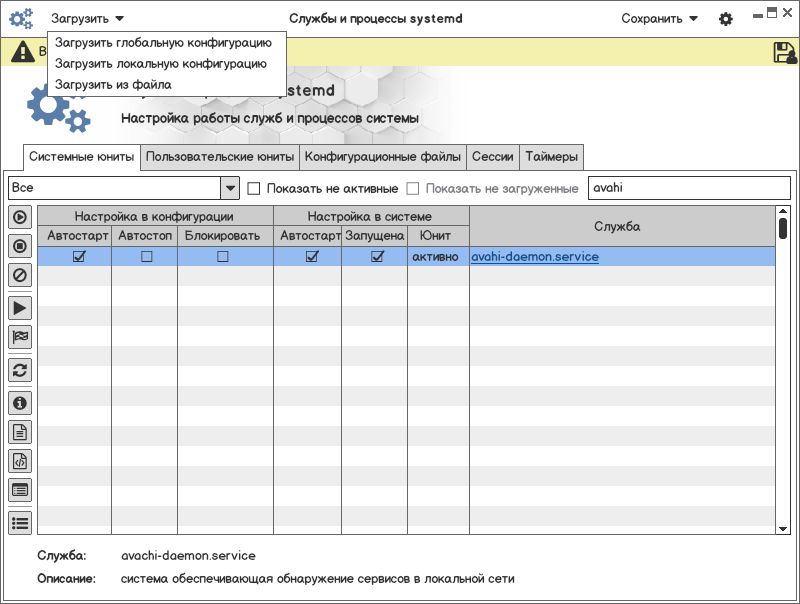
Task: Click the code file icon in sidebar
Action: (19, 461)
